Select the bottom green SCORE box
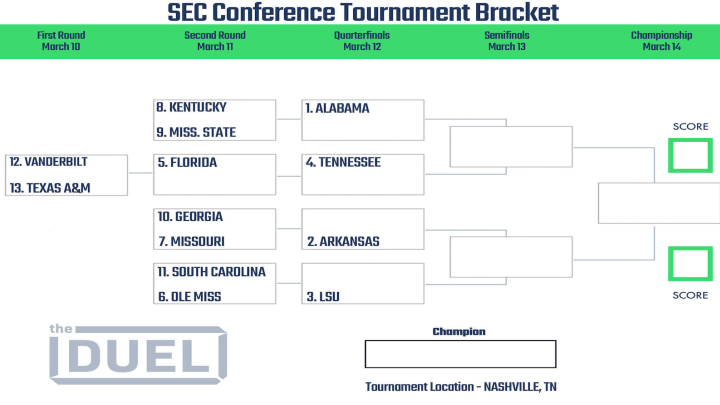 click(x=690, y=264)
